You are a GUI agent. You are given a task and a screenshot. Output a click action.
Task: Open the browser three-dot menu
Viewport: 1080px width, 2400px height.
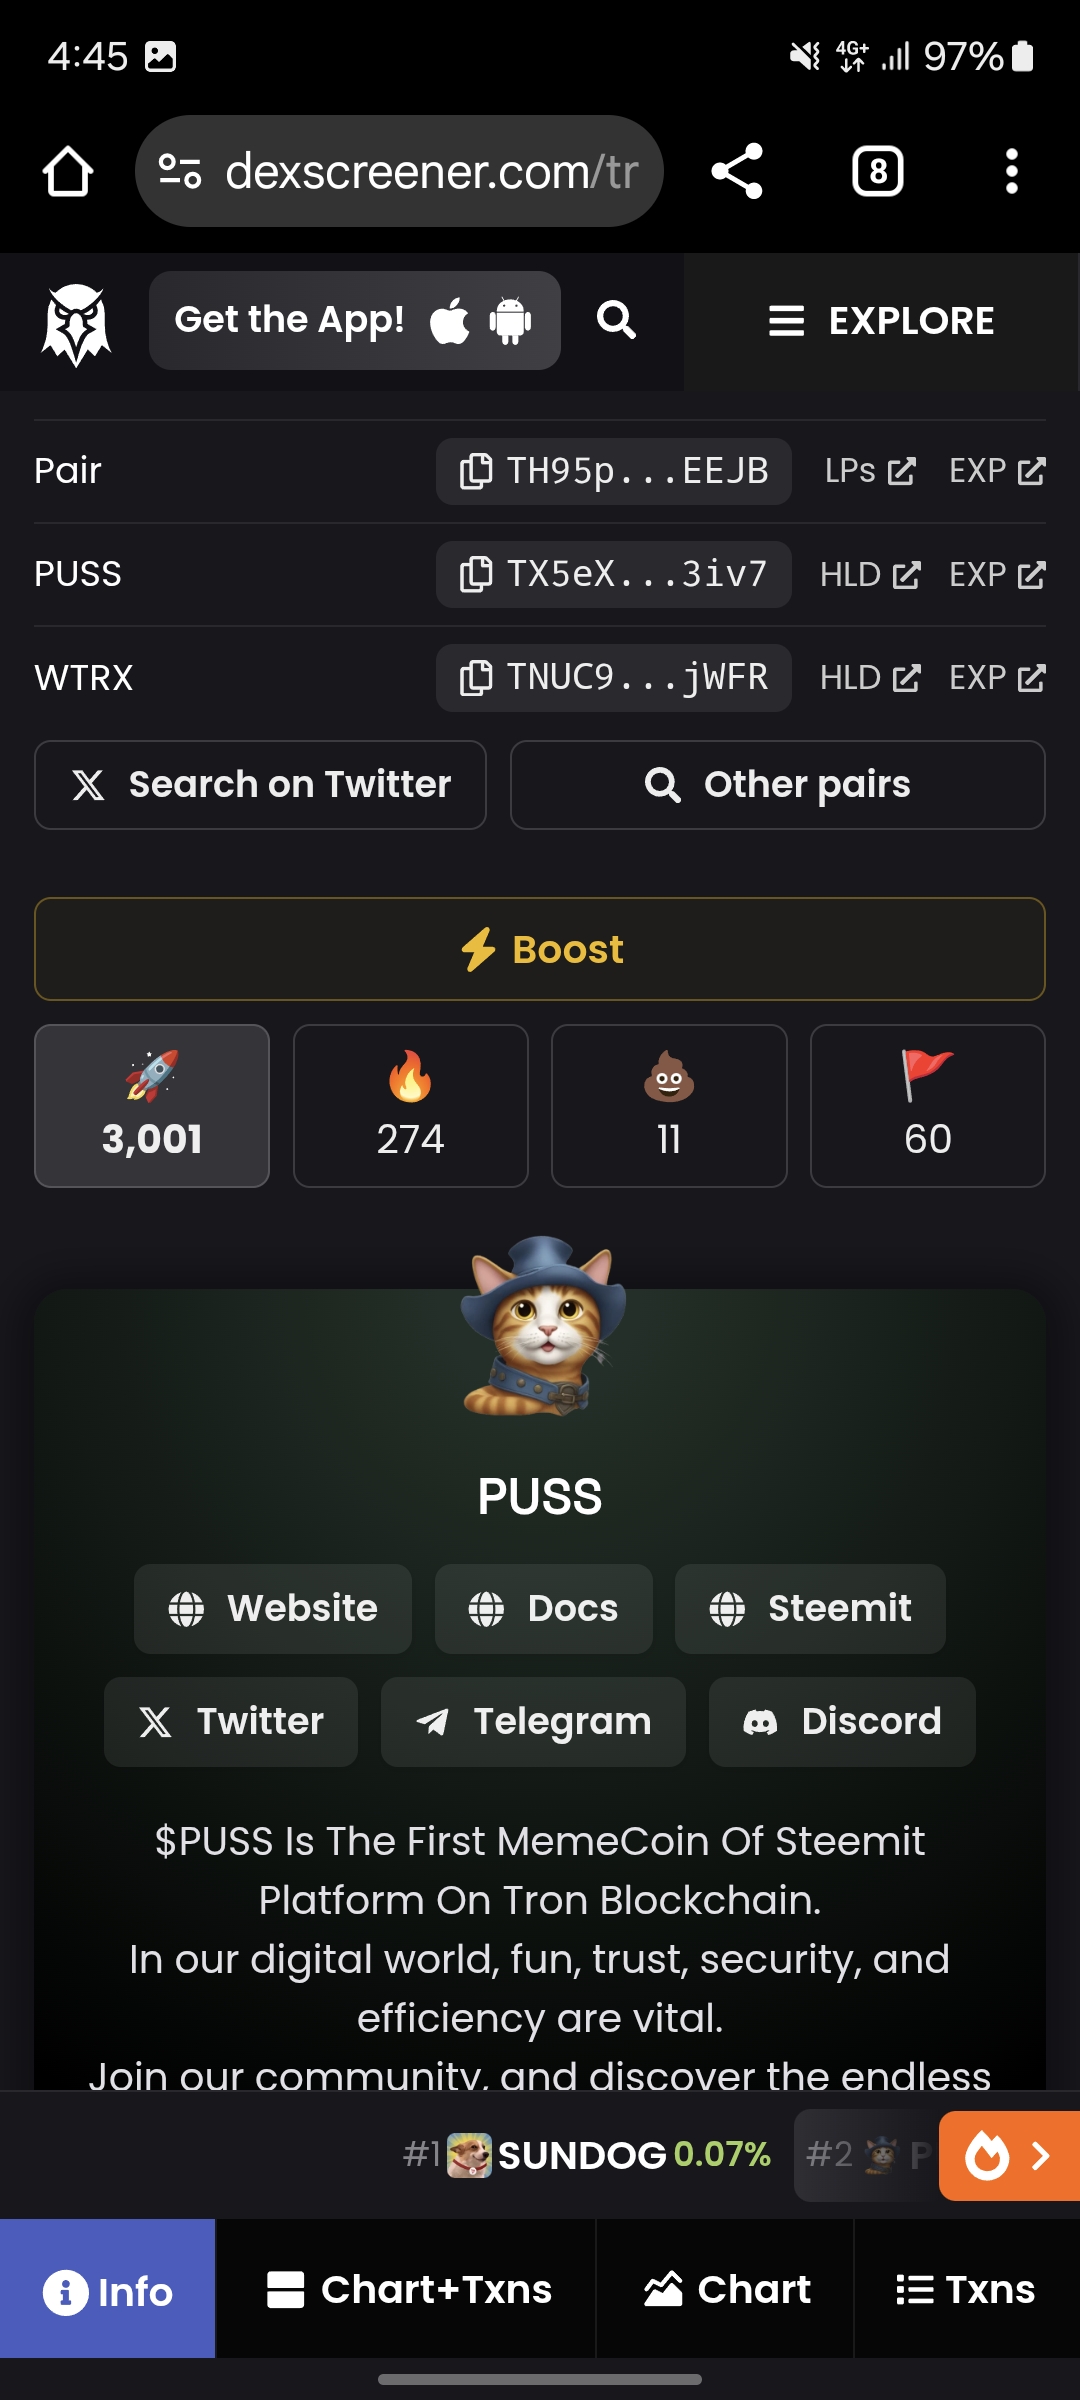[1011, 171]
